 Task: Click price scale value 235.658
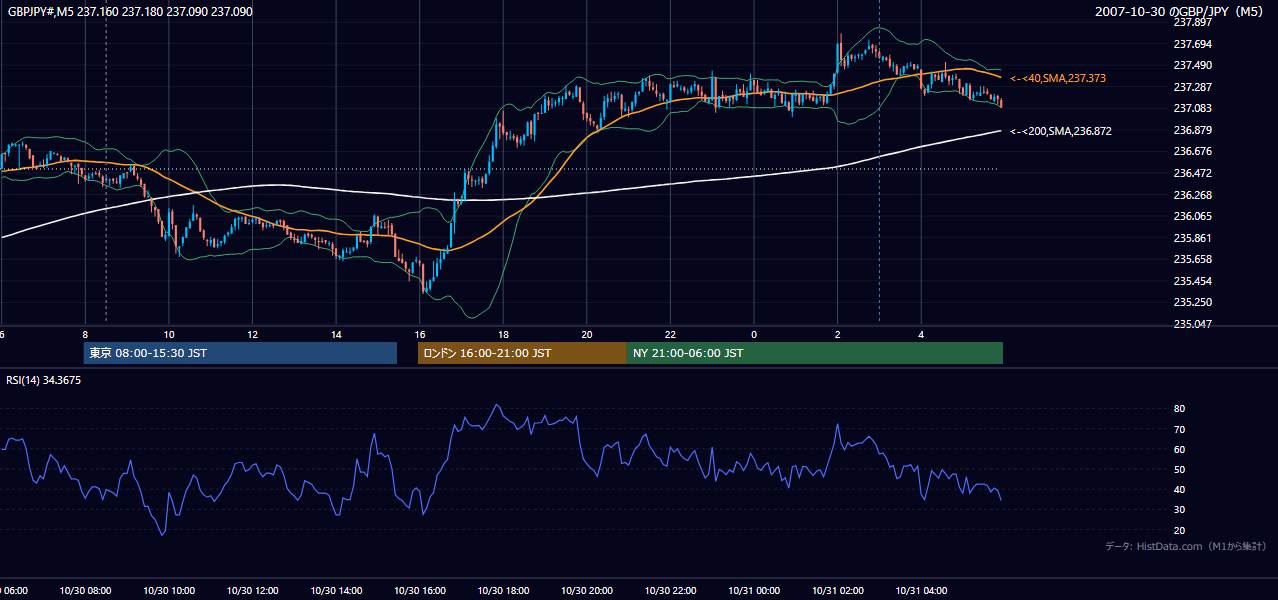1191,259
